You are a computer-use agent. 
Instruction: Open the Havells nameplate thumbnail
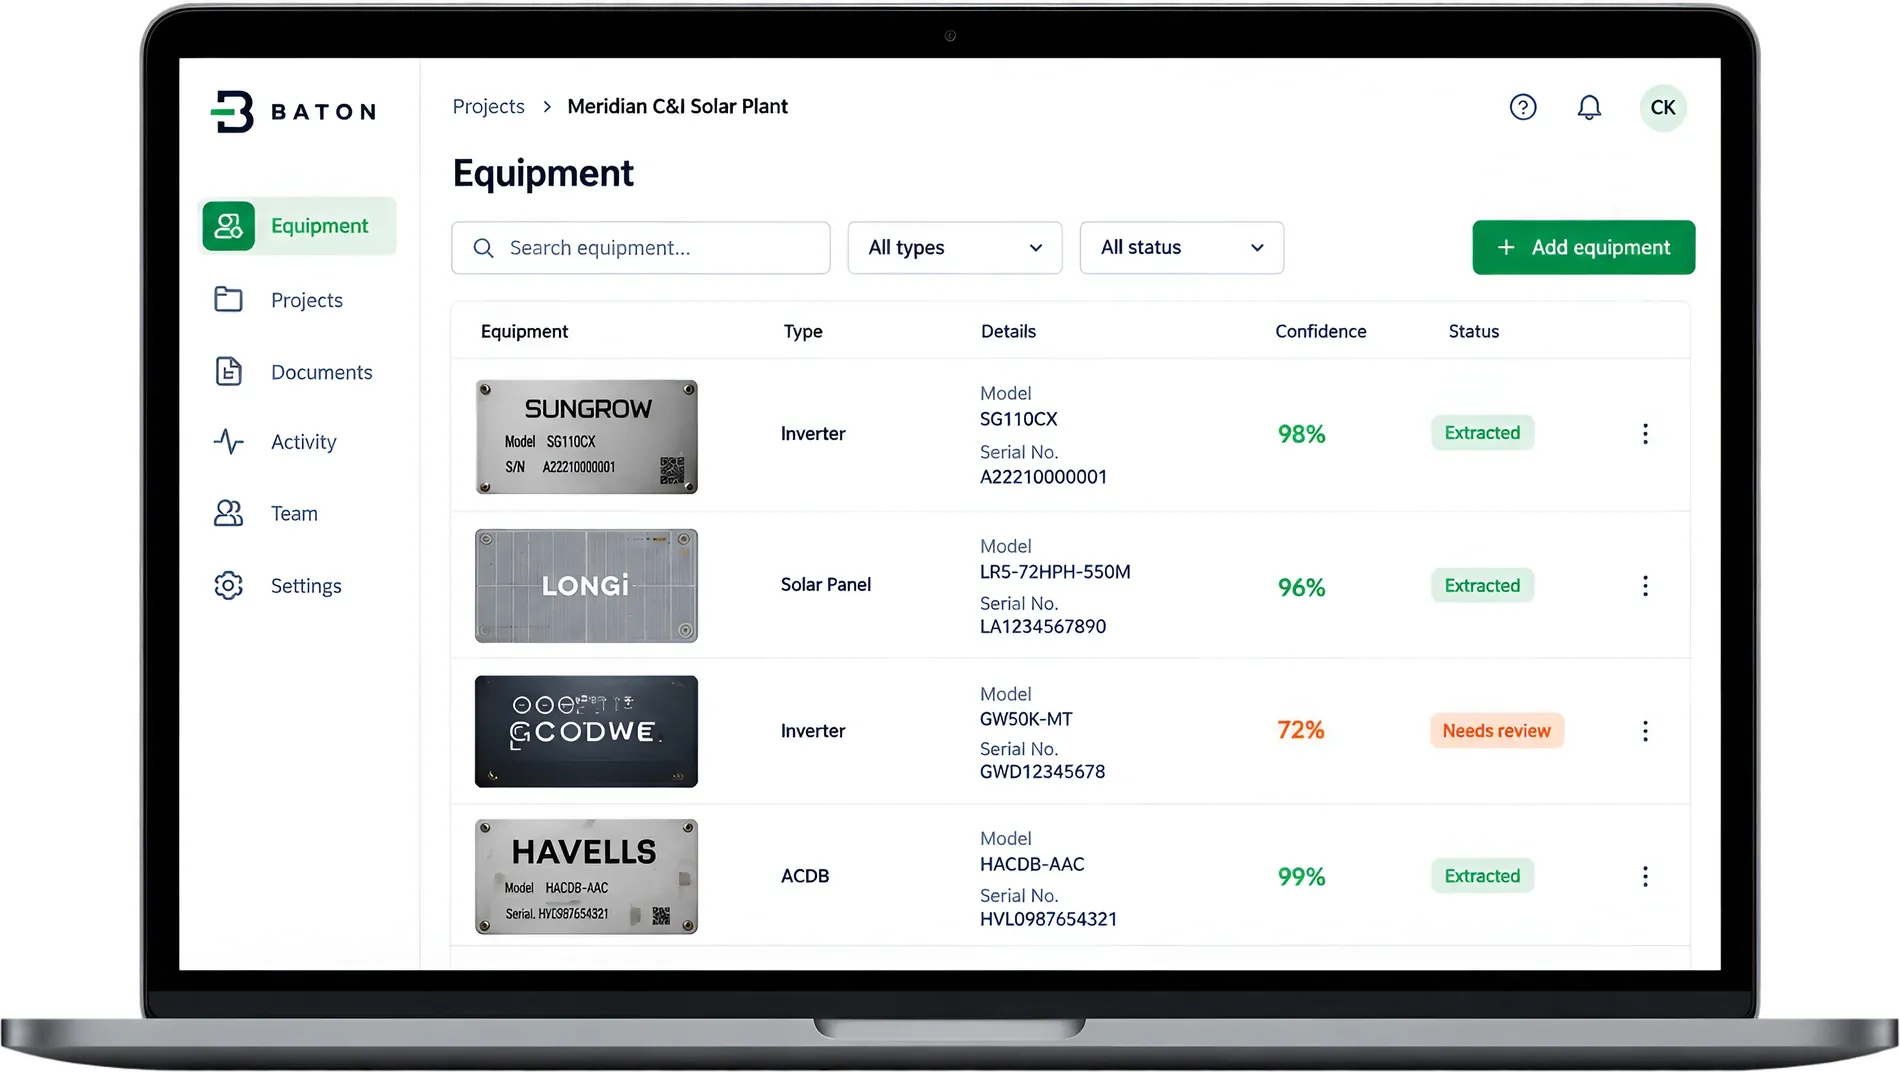click(x=586, y=877)
